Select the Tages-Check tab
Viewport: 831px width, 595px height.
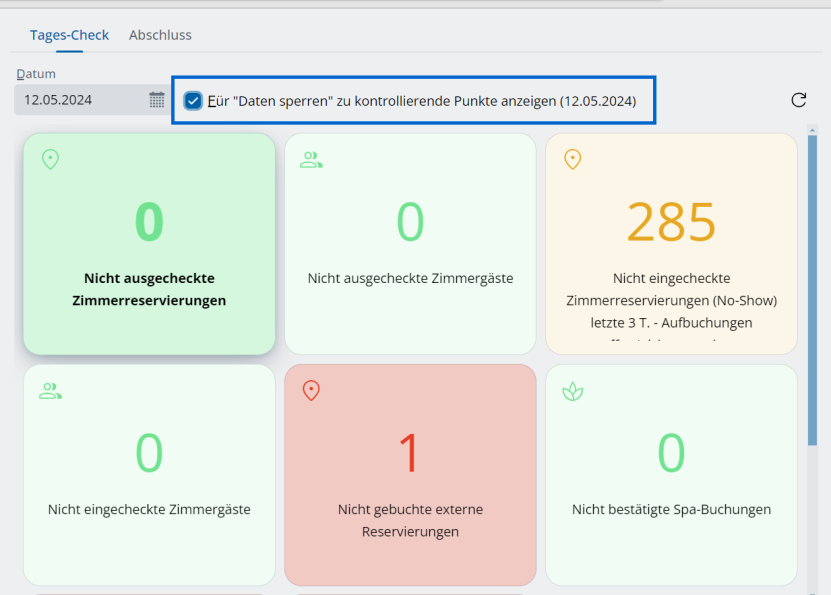(69, 35)
